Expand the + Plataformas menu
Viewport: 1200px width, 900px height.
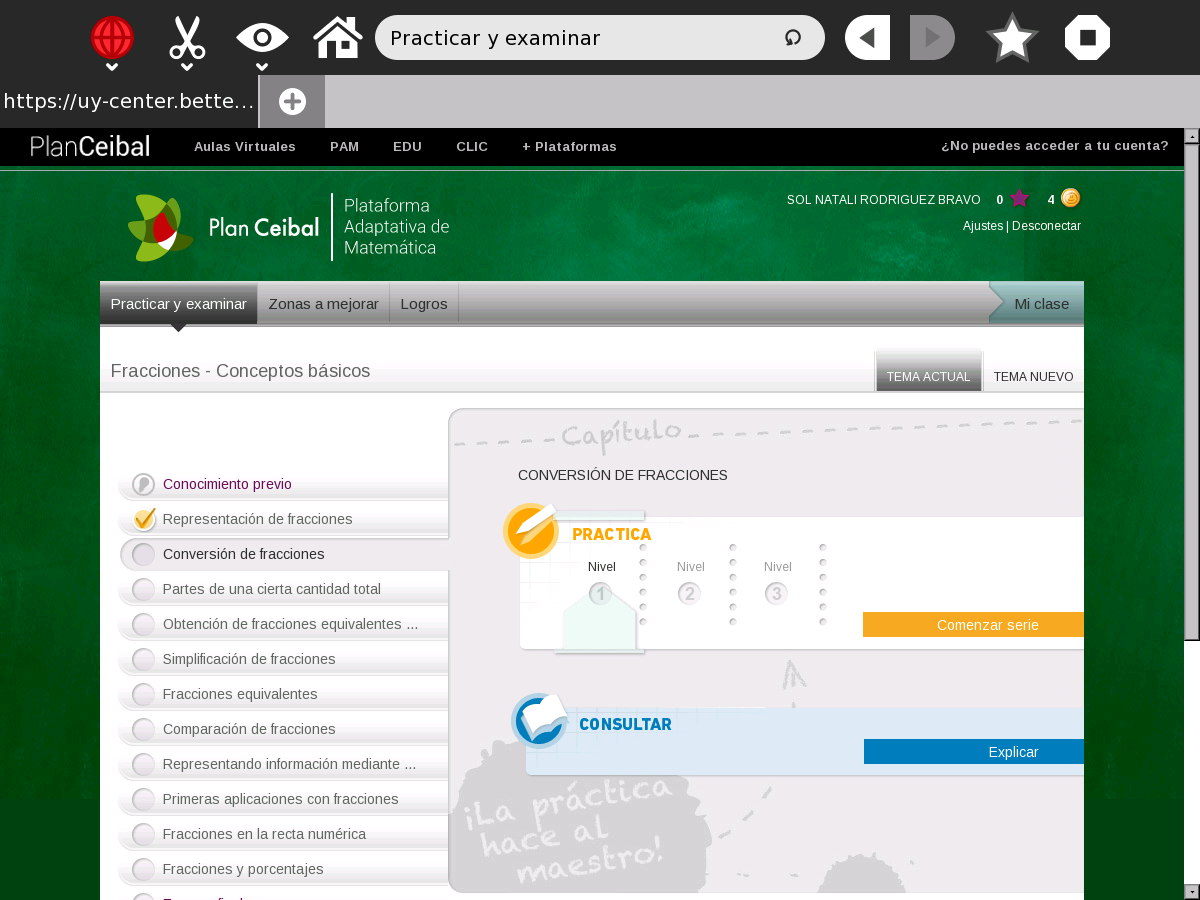569,146
